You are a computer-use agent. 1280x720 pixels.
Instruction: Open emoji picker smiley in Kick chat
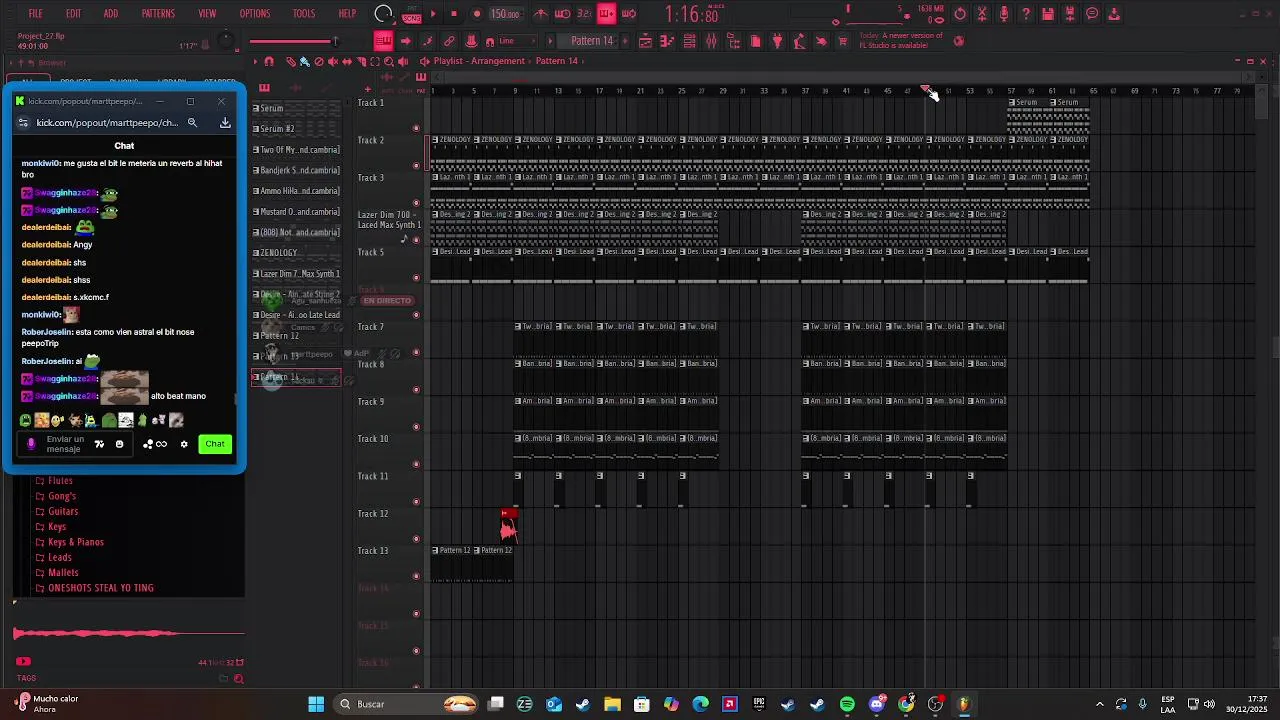tap(120, 444)
